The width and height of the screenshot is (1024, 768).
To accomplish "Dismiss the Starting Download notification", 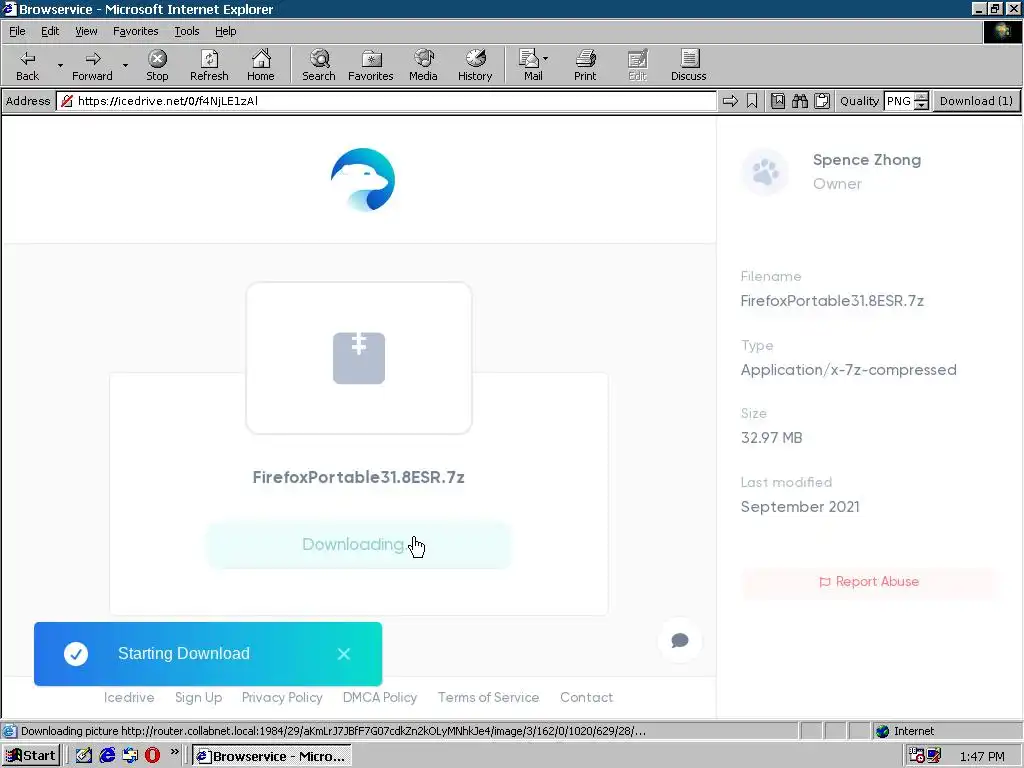I will click(344, 654).
